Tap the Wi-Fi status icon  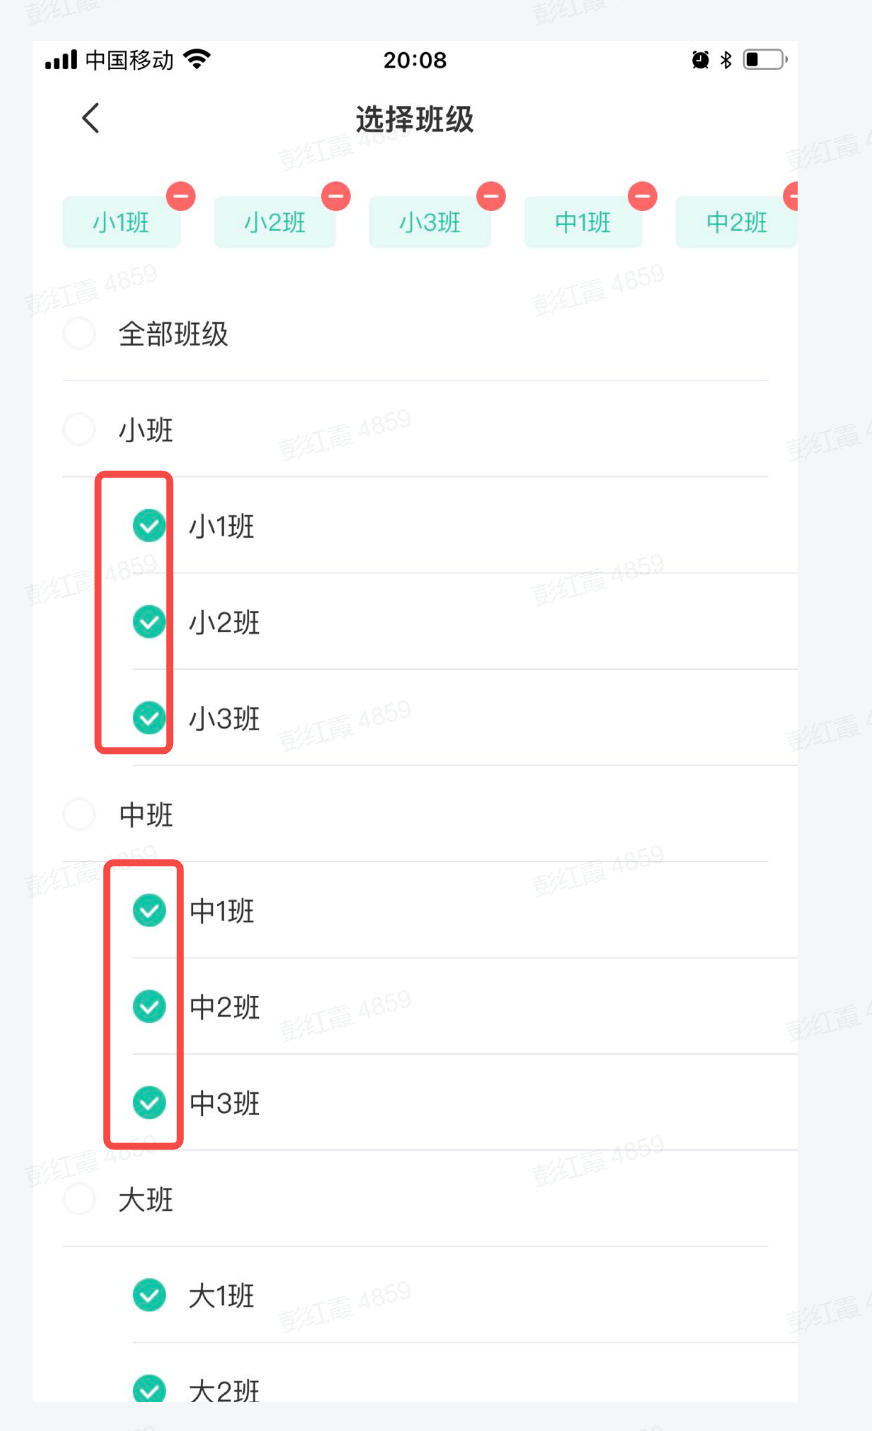198,60
